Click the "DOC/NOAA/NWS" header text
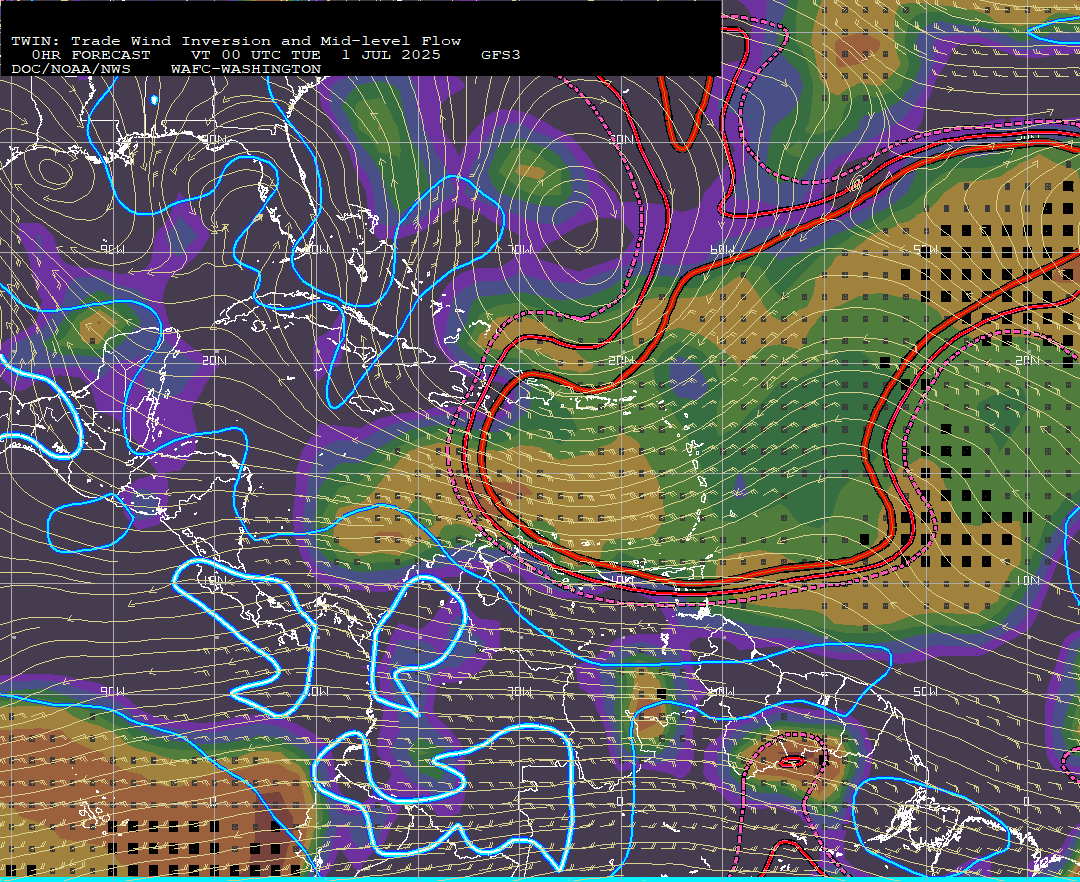 click(x=71, y=70)
